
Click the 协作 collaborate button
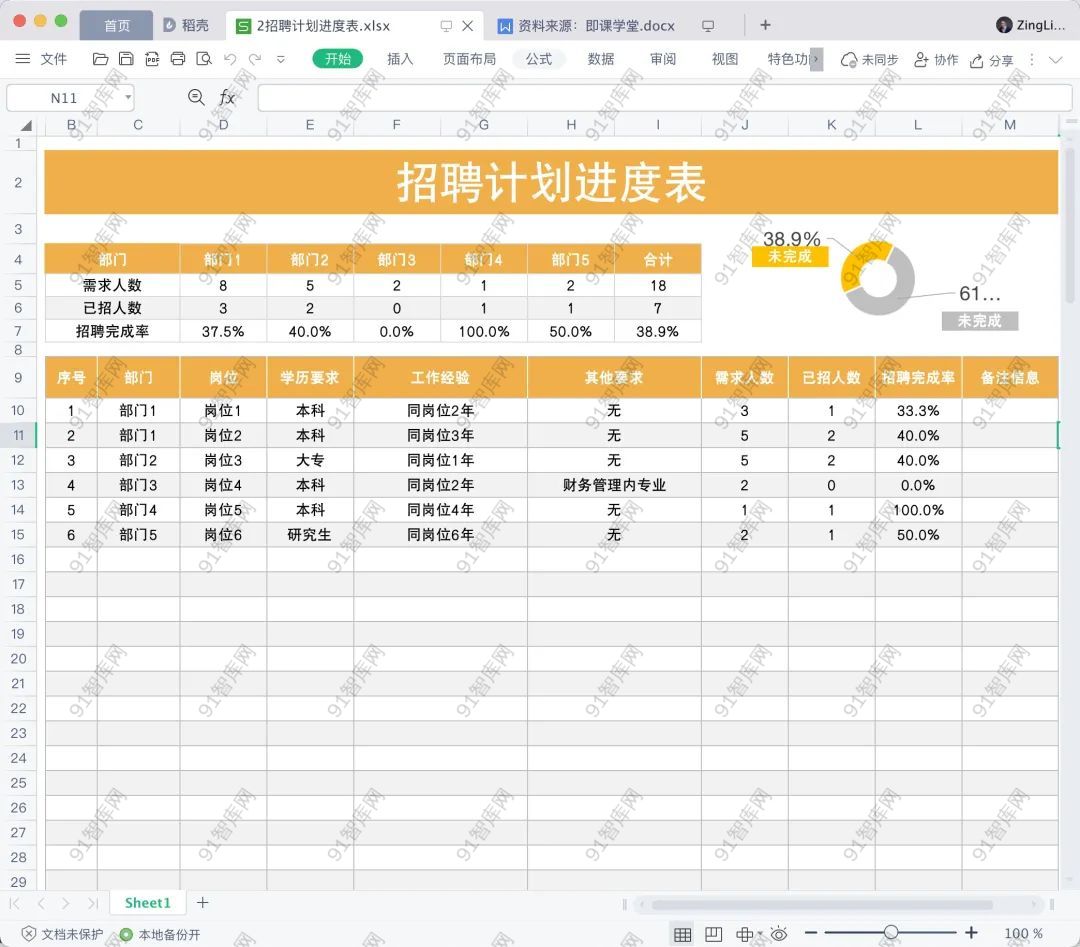936,60
